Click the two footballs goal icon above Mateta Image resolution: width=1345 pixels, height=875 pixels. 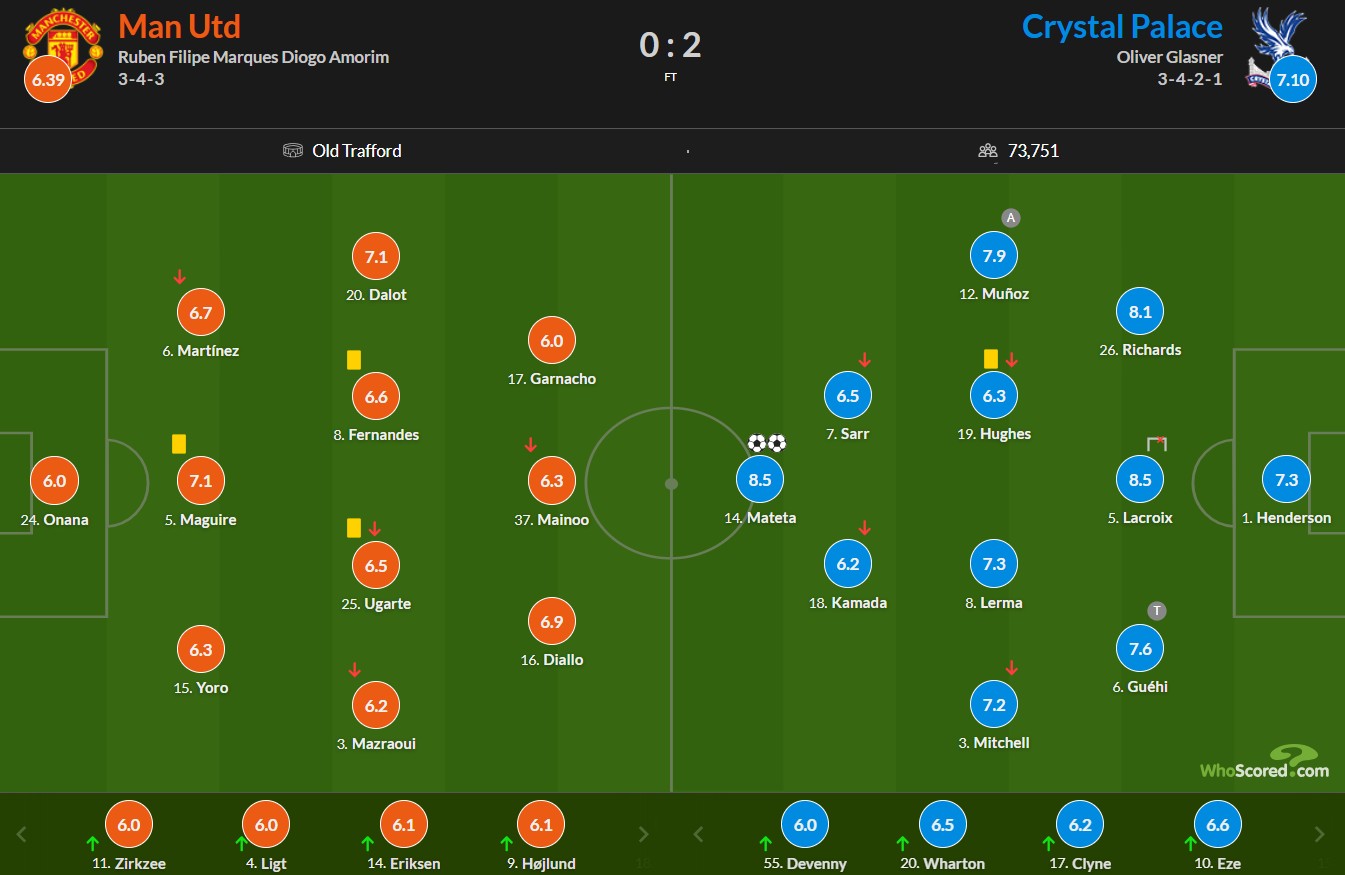point(767,443)
